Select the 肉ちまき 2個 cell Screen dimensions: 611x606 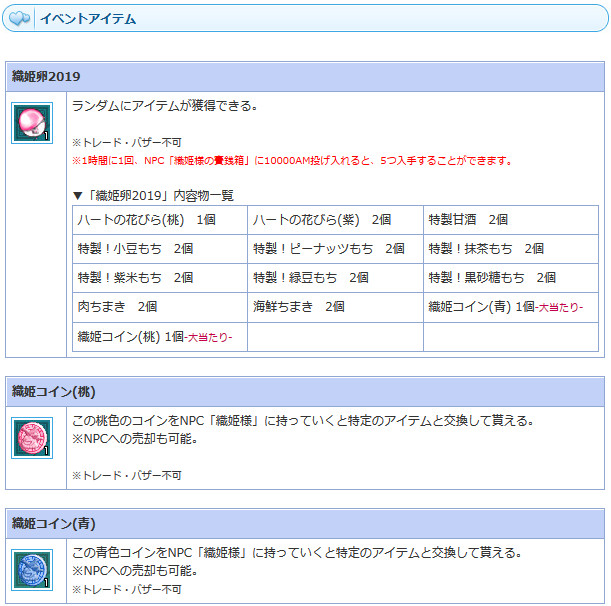tap(160, 307)
